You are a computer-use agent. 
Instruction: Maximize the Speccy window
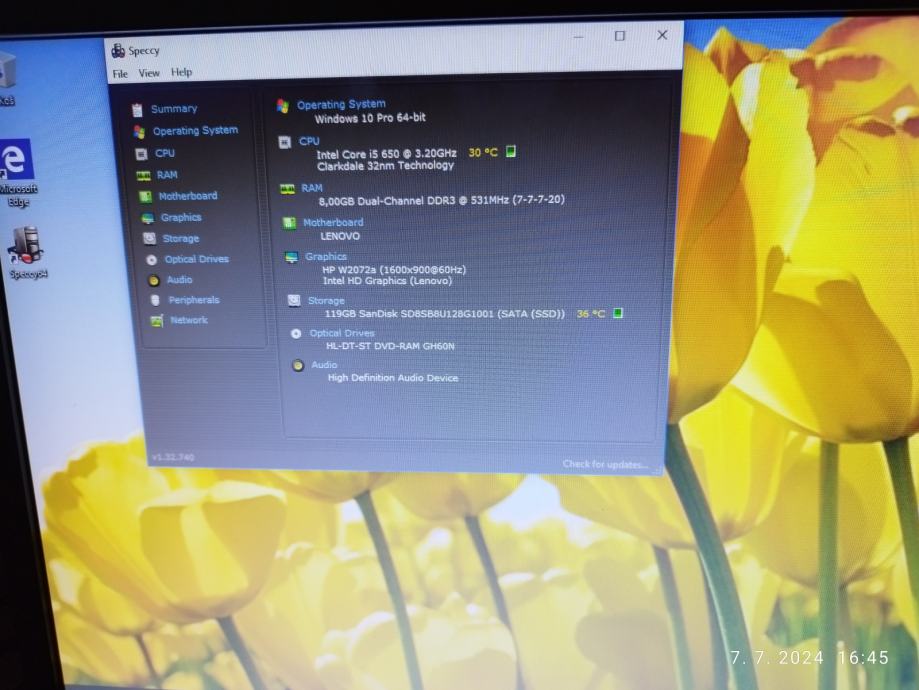[619, 36]
